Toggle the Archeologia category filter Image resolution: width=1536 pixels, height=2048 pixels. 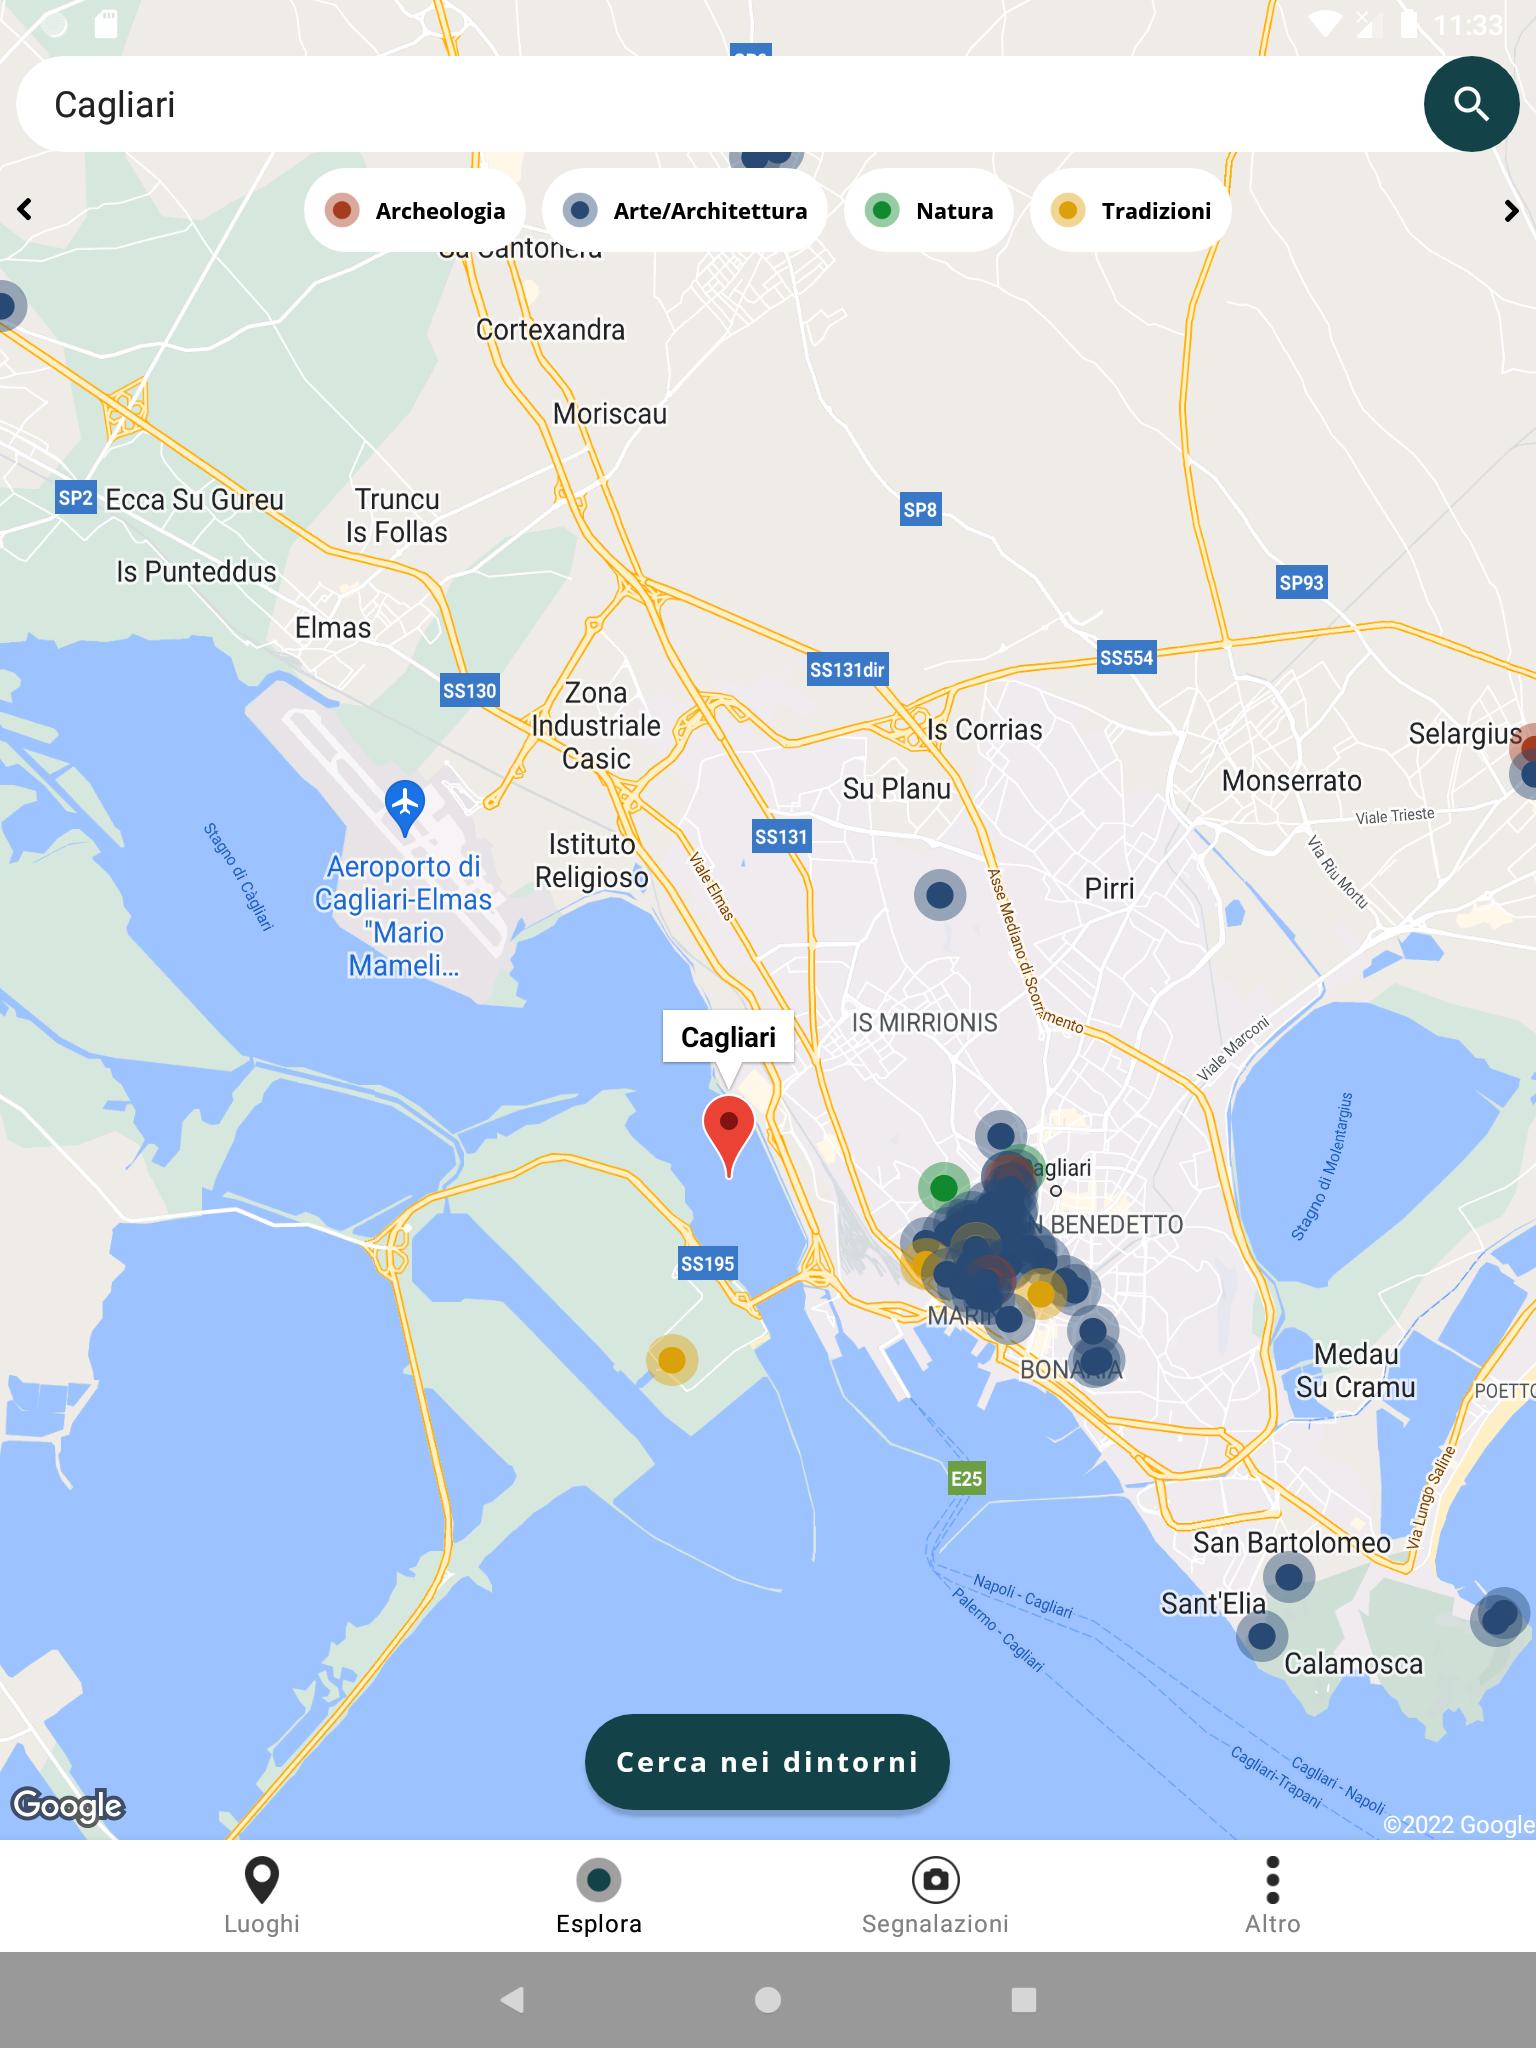(x=415, y=211)
